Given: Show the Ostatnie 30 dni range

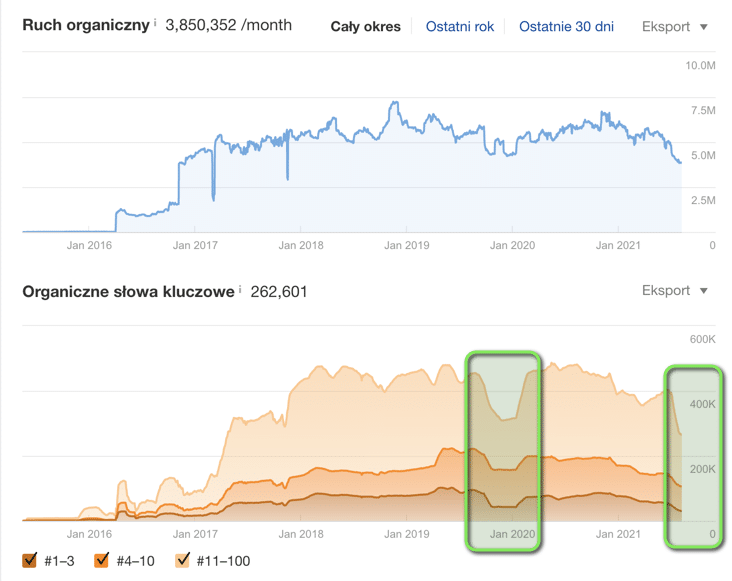Looking at the screenshot, I should pyautogui.click(x=566, y=26).
